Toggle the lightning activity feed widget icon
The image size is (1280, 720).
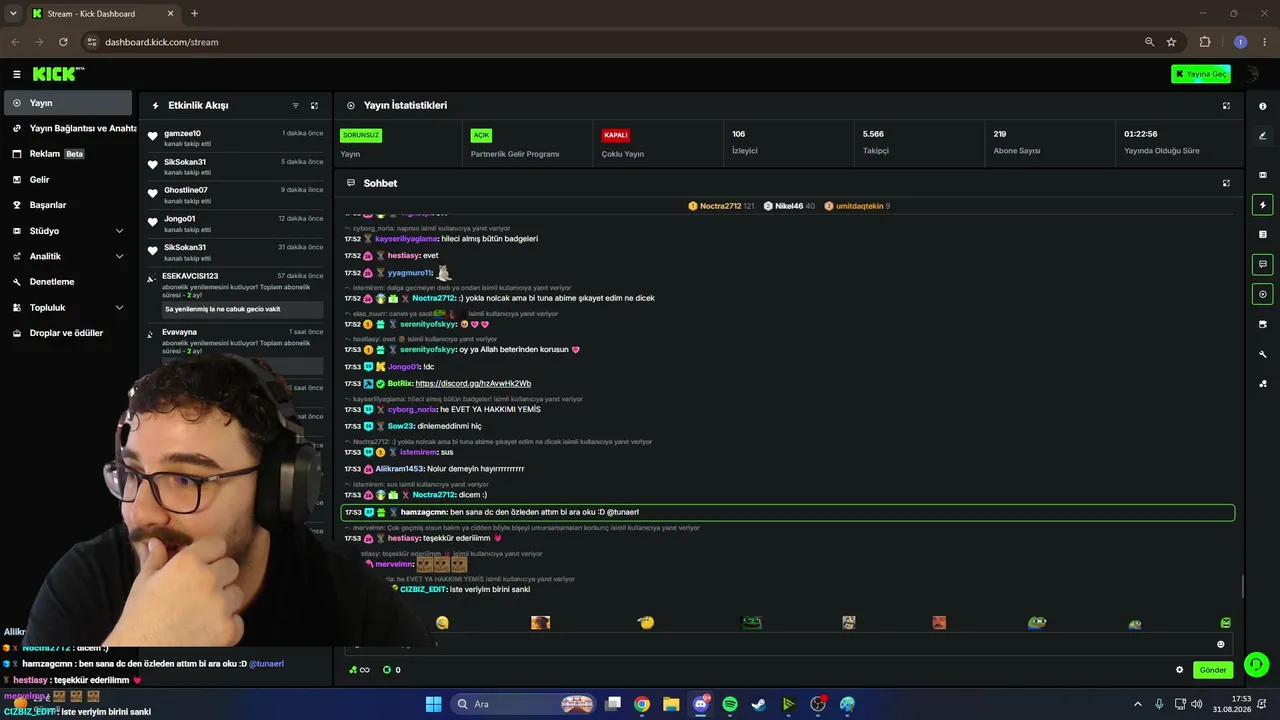pyautogui.click(x=1263, y=205)
